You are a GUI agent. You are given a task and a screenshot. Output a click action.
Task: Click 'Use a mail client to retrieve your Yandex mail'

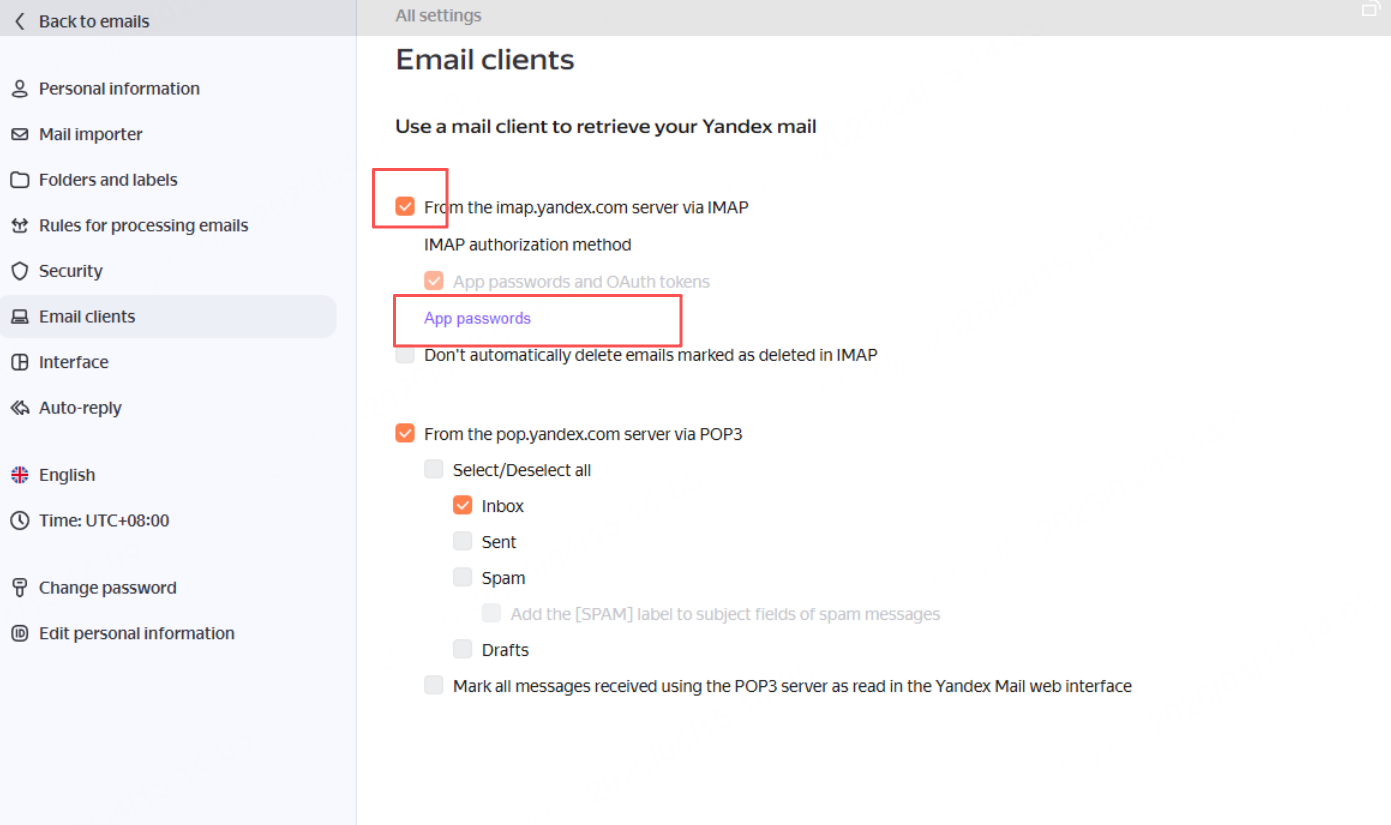[606, 127]
